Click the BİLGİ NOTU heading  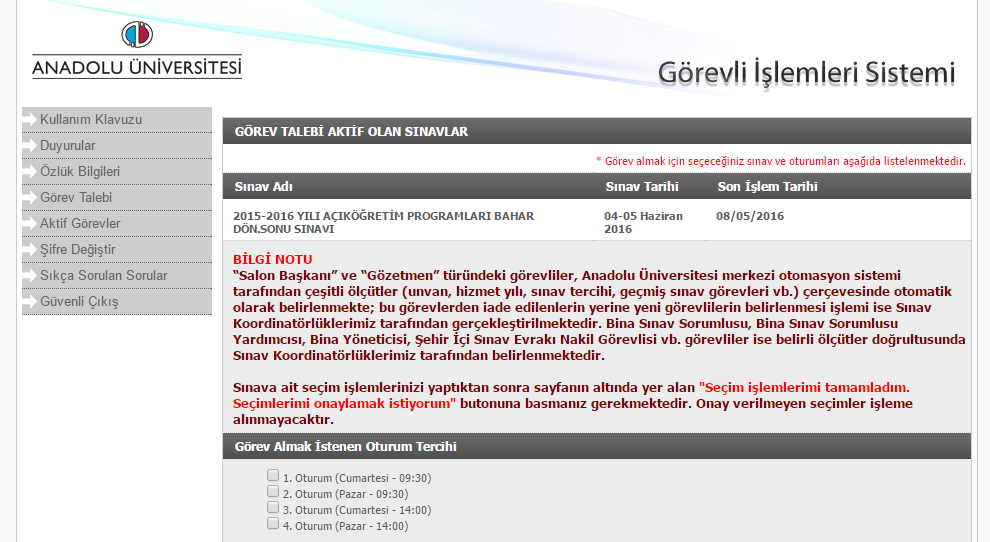tap(273, 260)
